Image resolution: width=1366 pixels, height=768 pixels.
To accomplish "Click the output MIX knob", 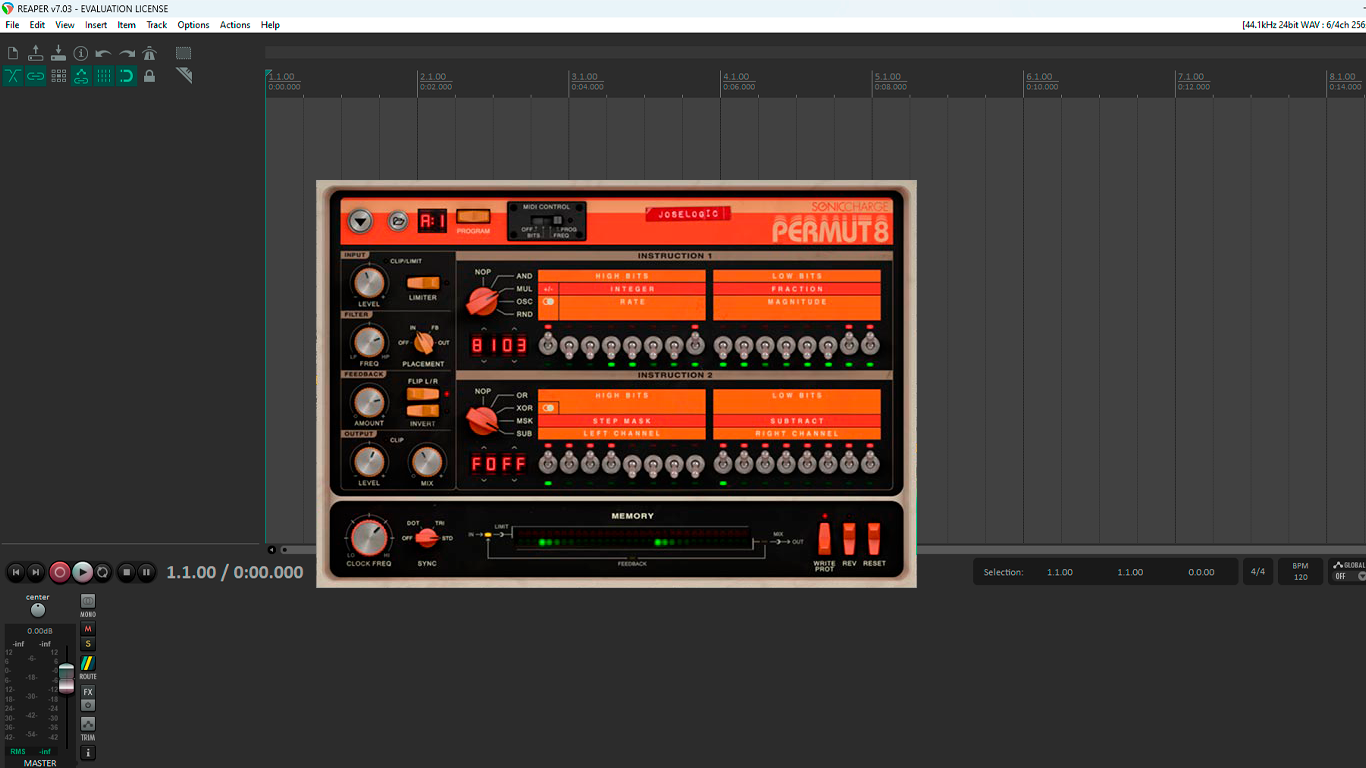I will click(427, 462).
